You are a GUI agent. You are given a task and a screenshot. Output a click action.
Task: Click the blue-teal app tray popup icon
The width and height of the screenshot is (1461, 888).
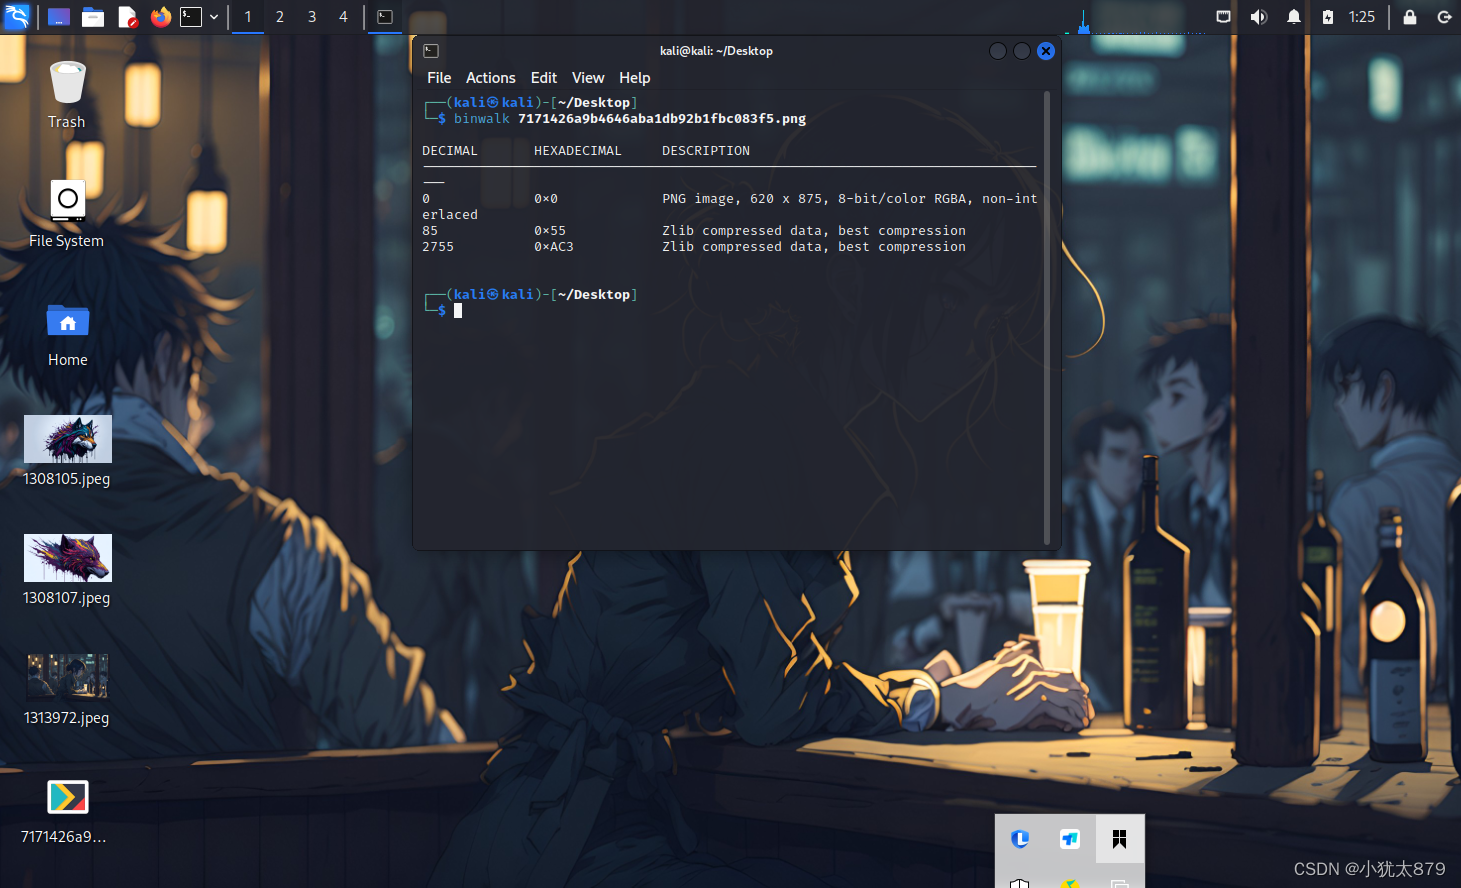click(x=1070, y=839)
